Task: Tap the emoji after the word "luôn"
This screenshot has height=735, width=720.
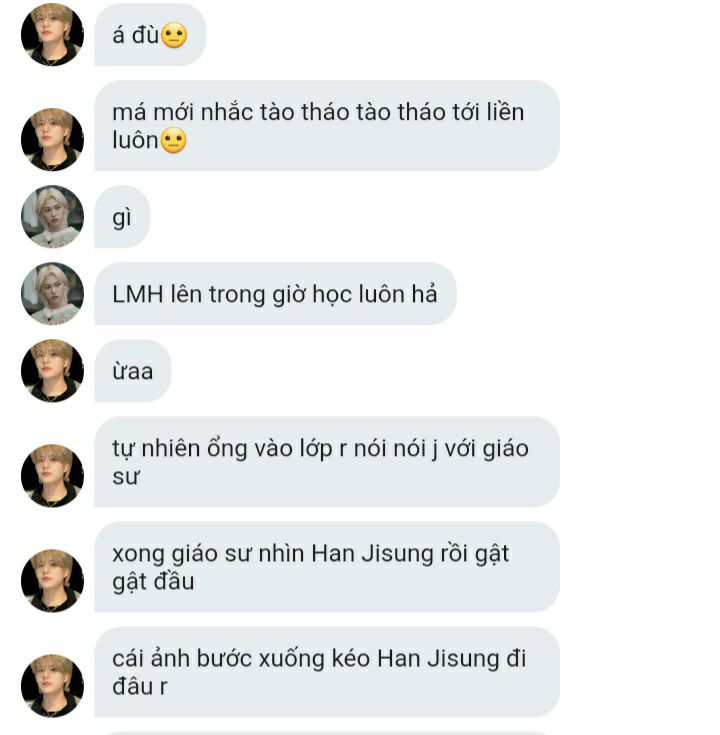Action: pyautogui.click(x=173, y=140)
